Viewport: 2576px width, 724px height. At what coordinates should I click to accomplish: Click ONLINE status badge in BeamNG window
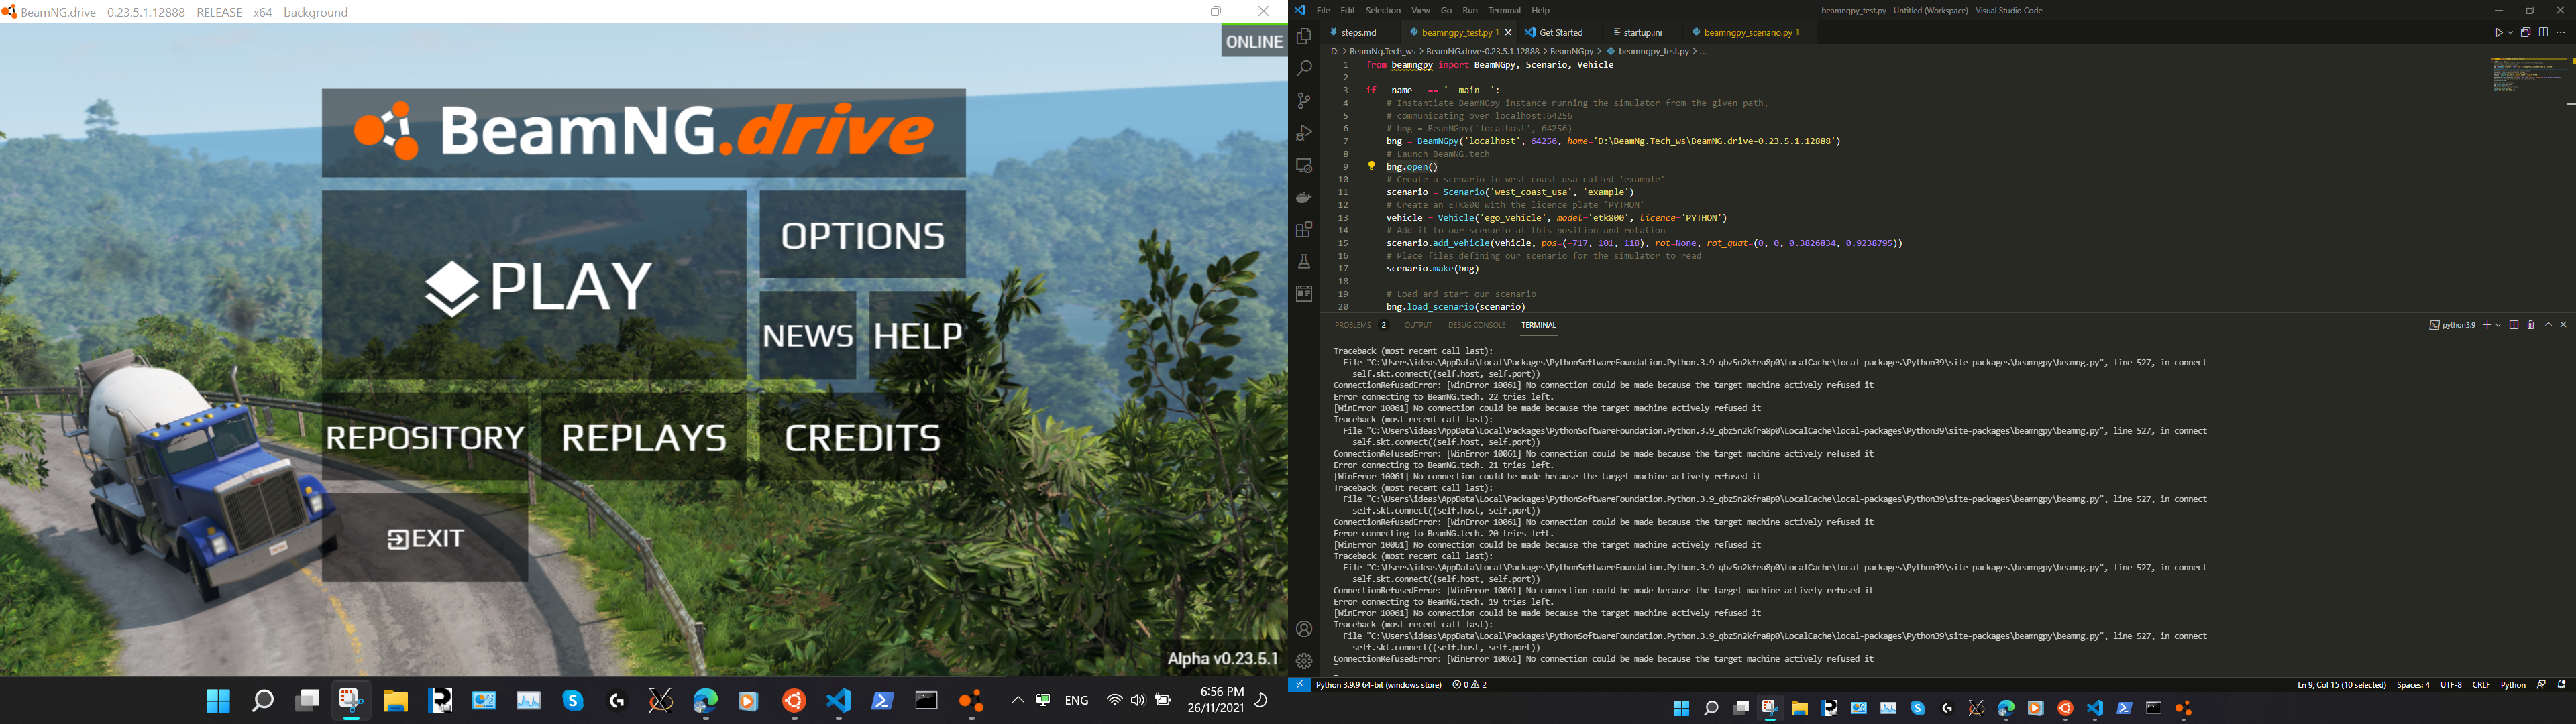coord(1254,41)
